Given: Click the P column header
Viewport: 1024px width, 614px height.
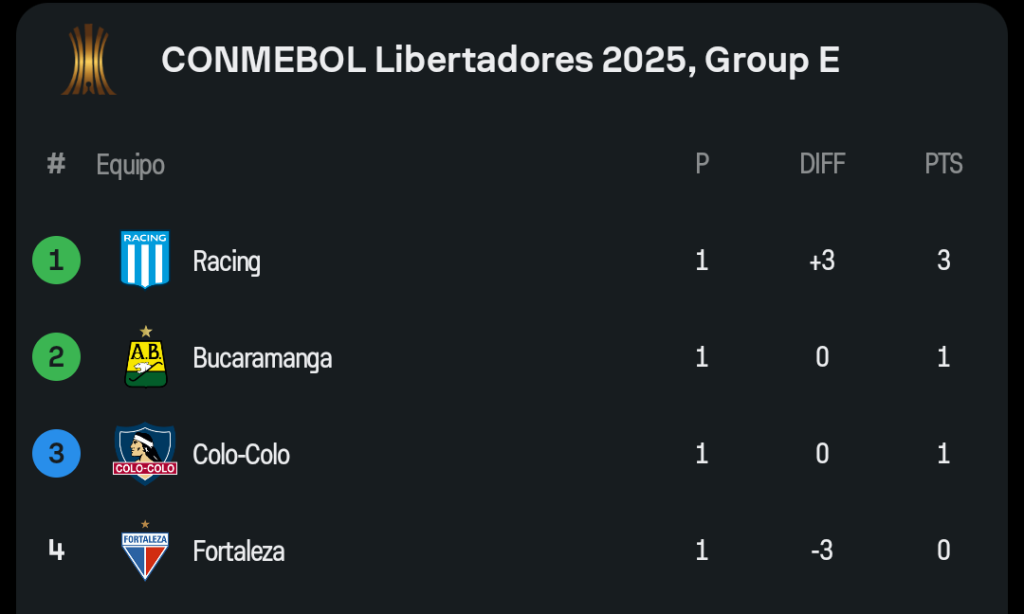Looking at the screenshot, I should point(702,164).
